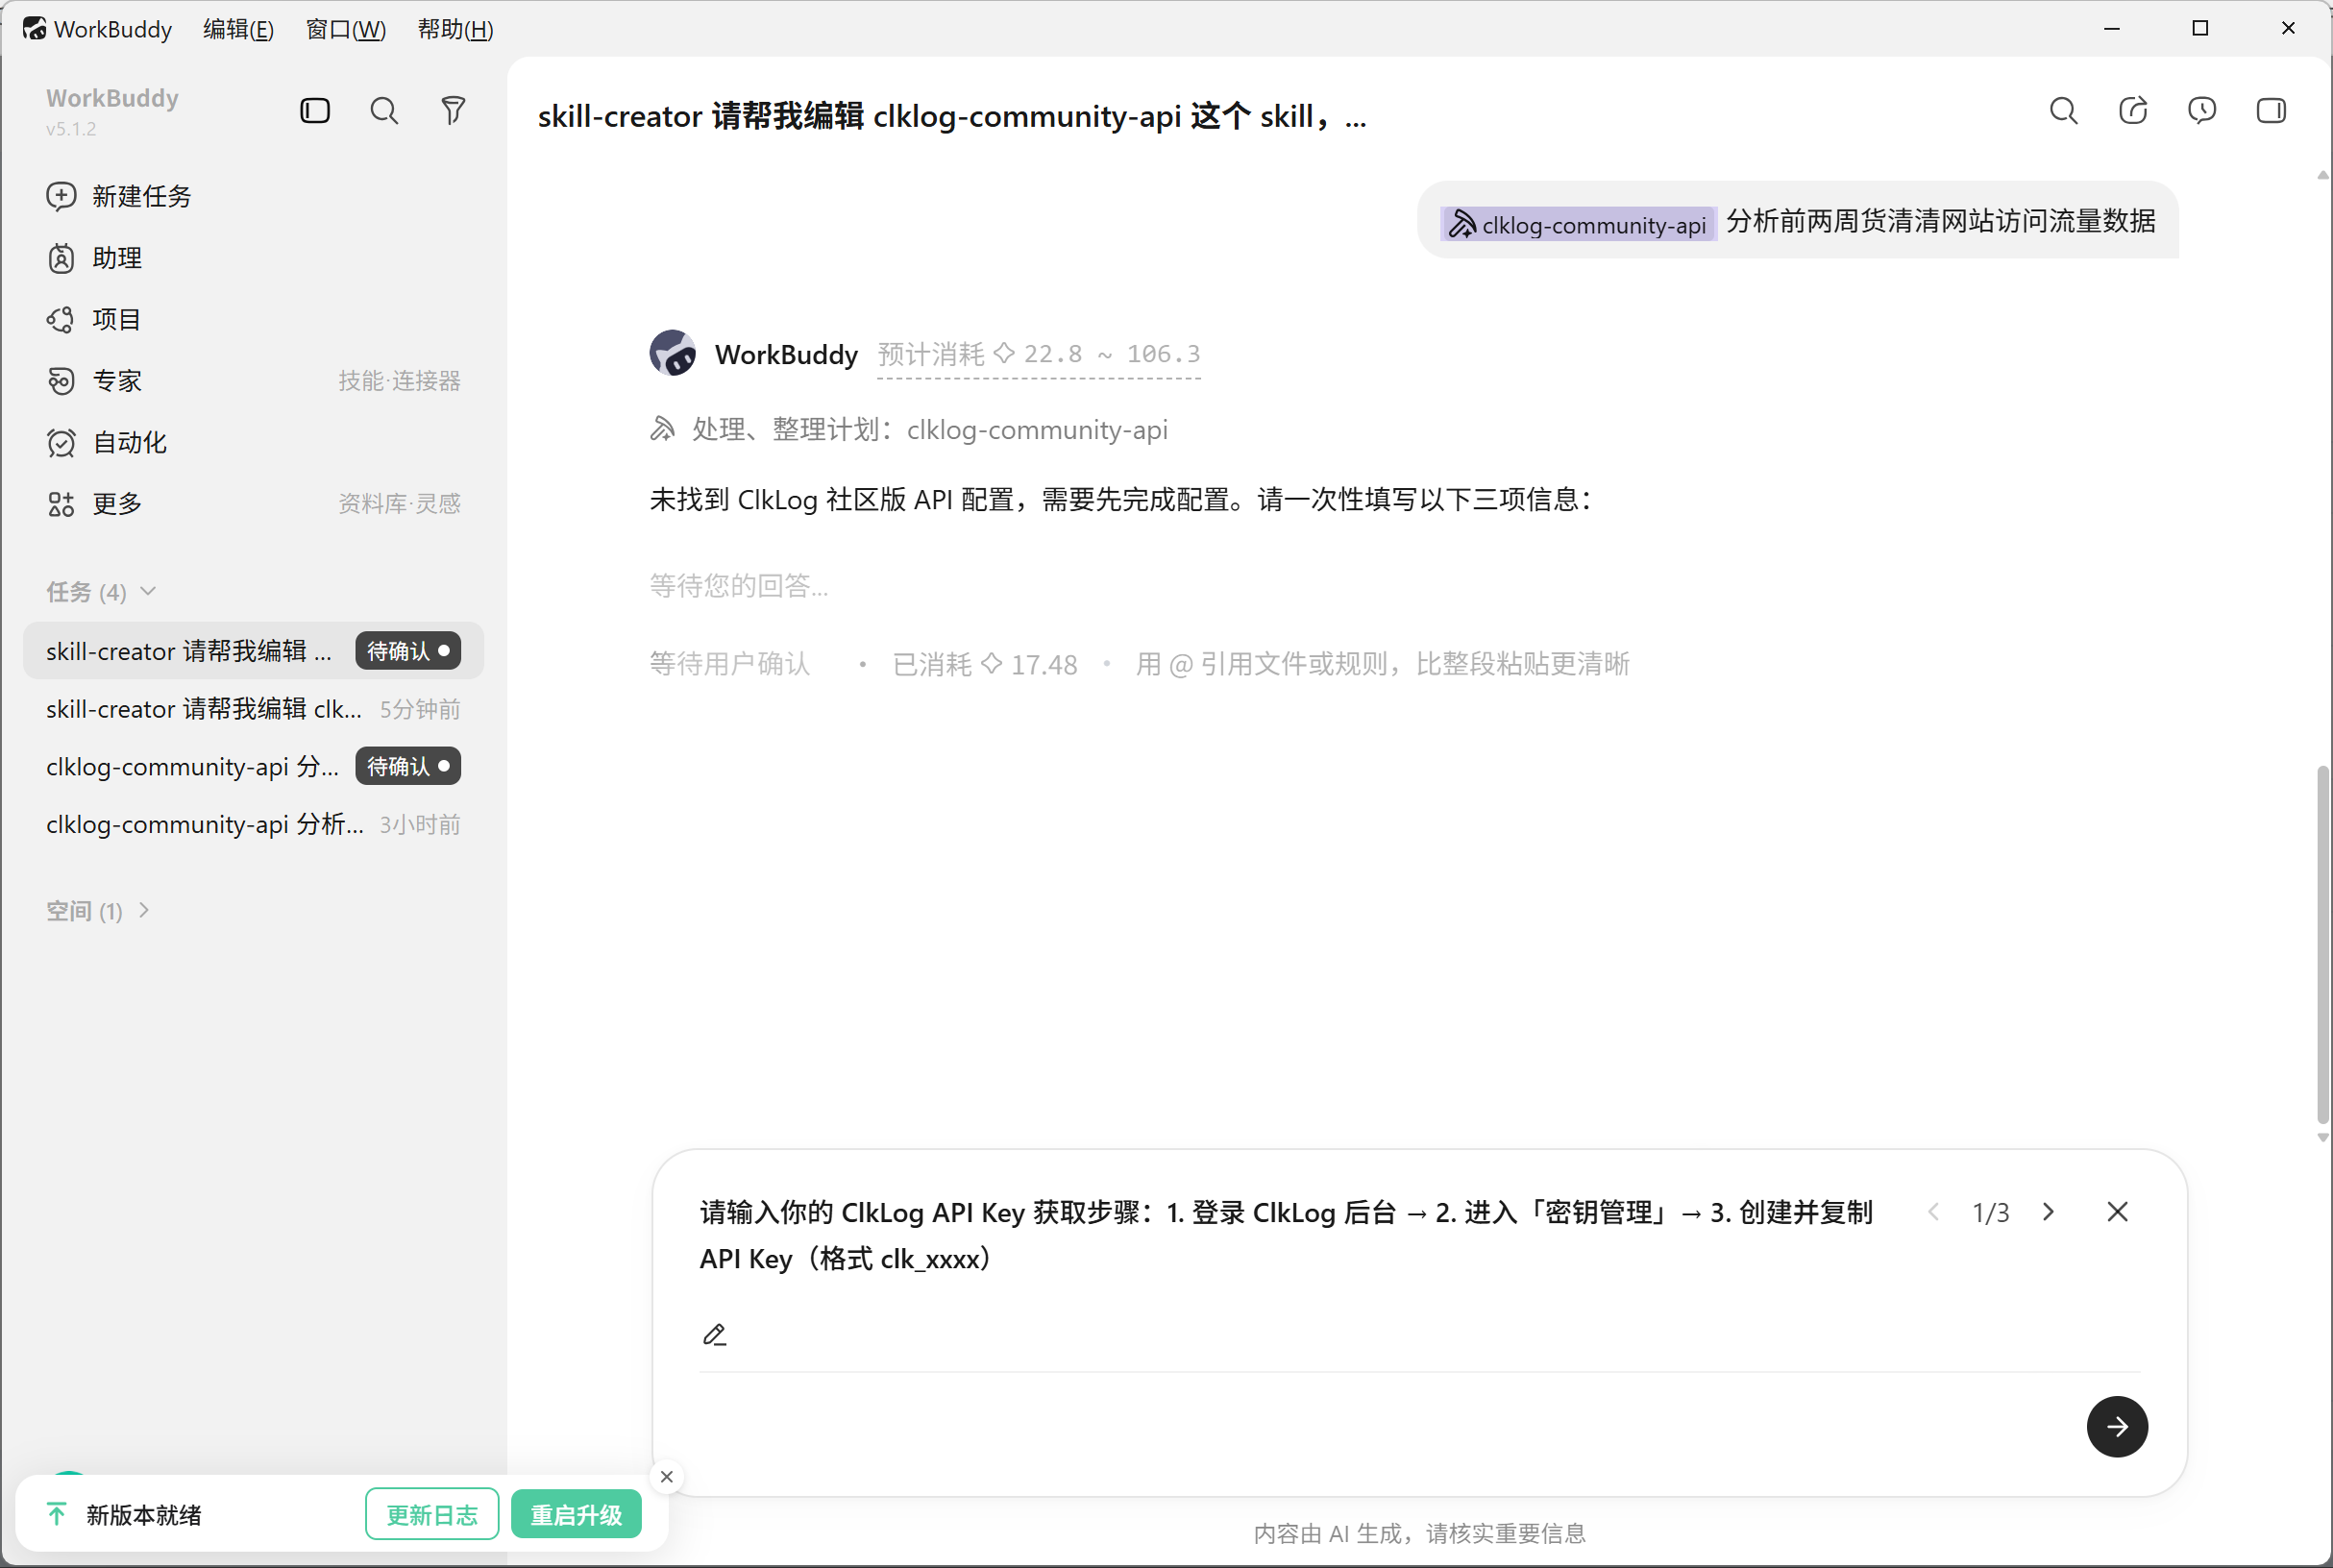This screenshot has height=1568, width=2333.
Task: Click WorkBuddy app logo in title bar
Action: click(x=35, y=29)
